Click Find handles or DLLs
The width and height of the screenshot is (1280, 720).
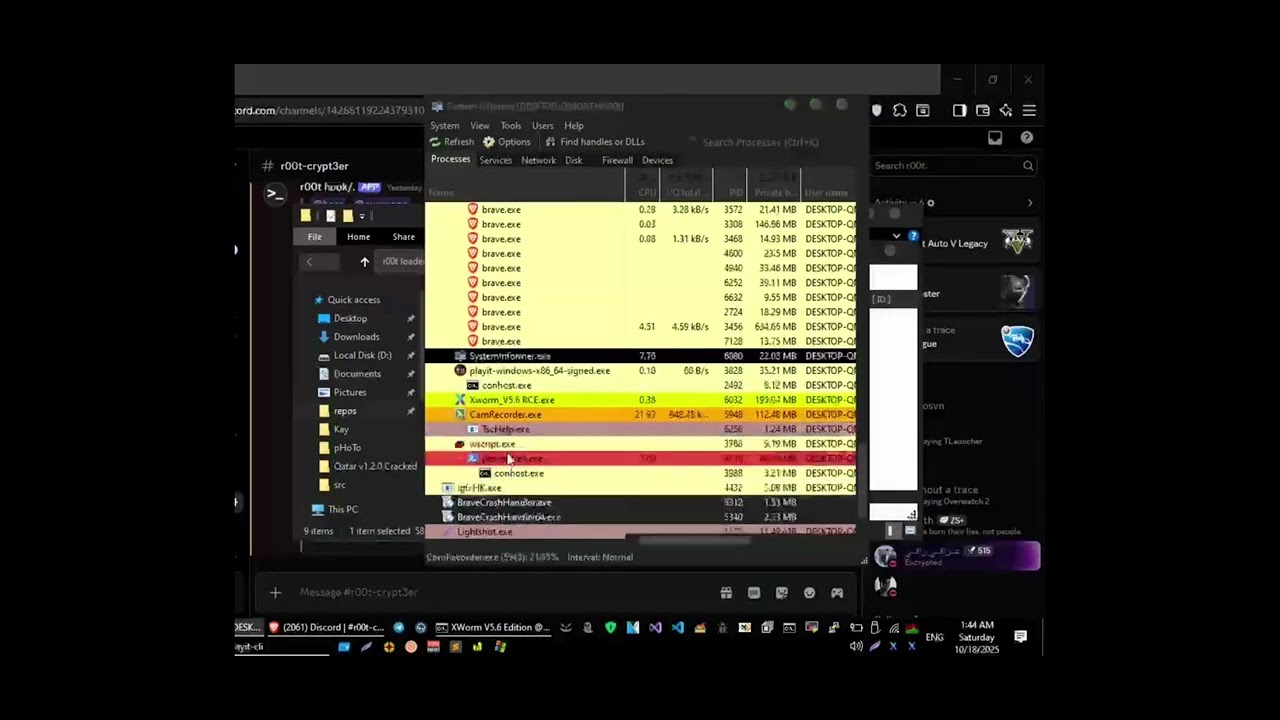point(595,142)
